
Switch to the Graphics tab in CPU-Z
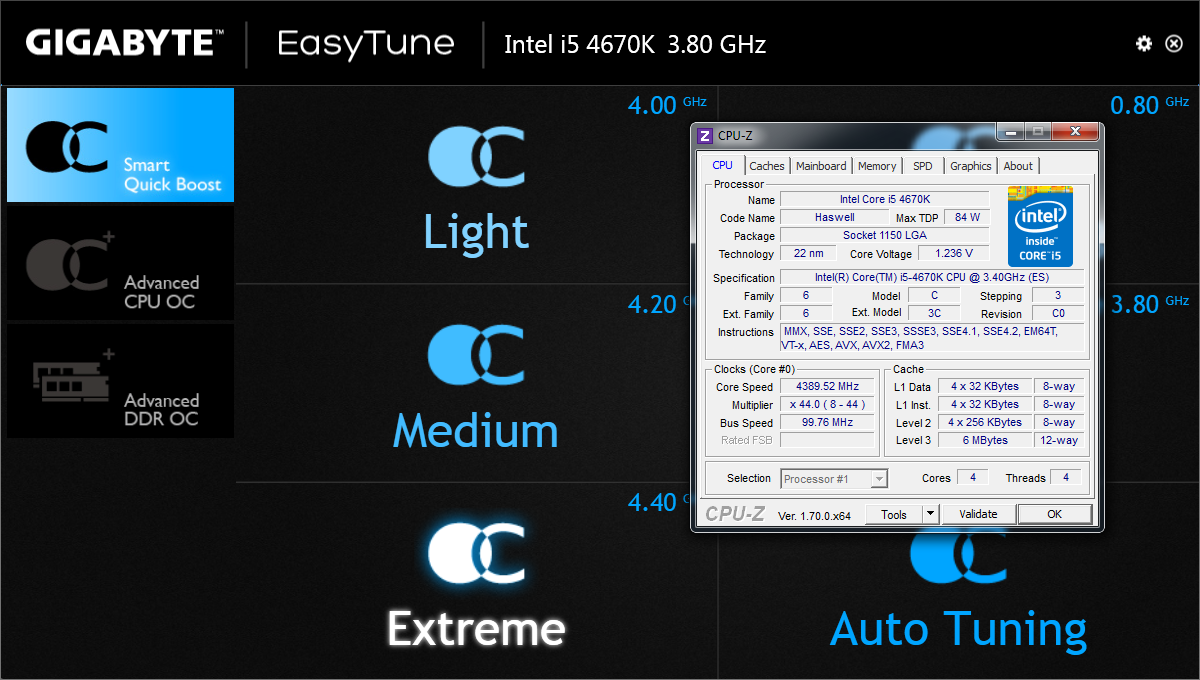[971, 166]
